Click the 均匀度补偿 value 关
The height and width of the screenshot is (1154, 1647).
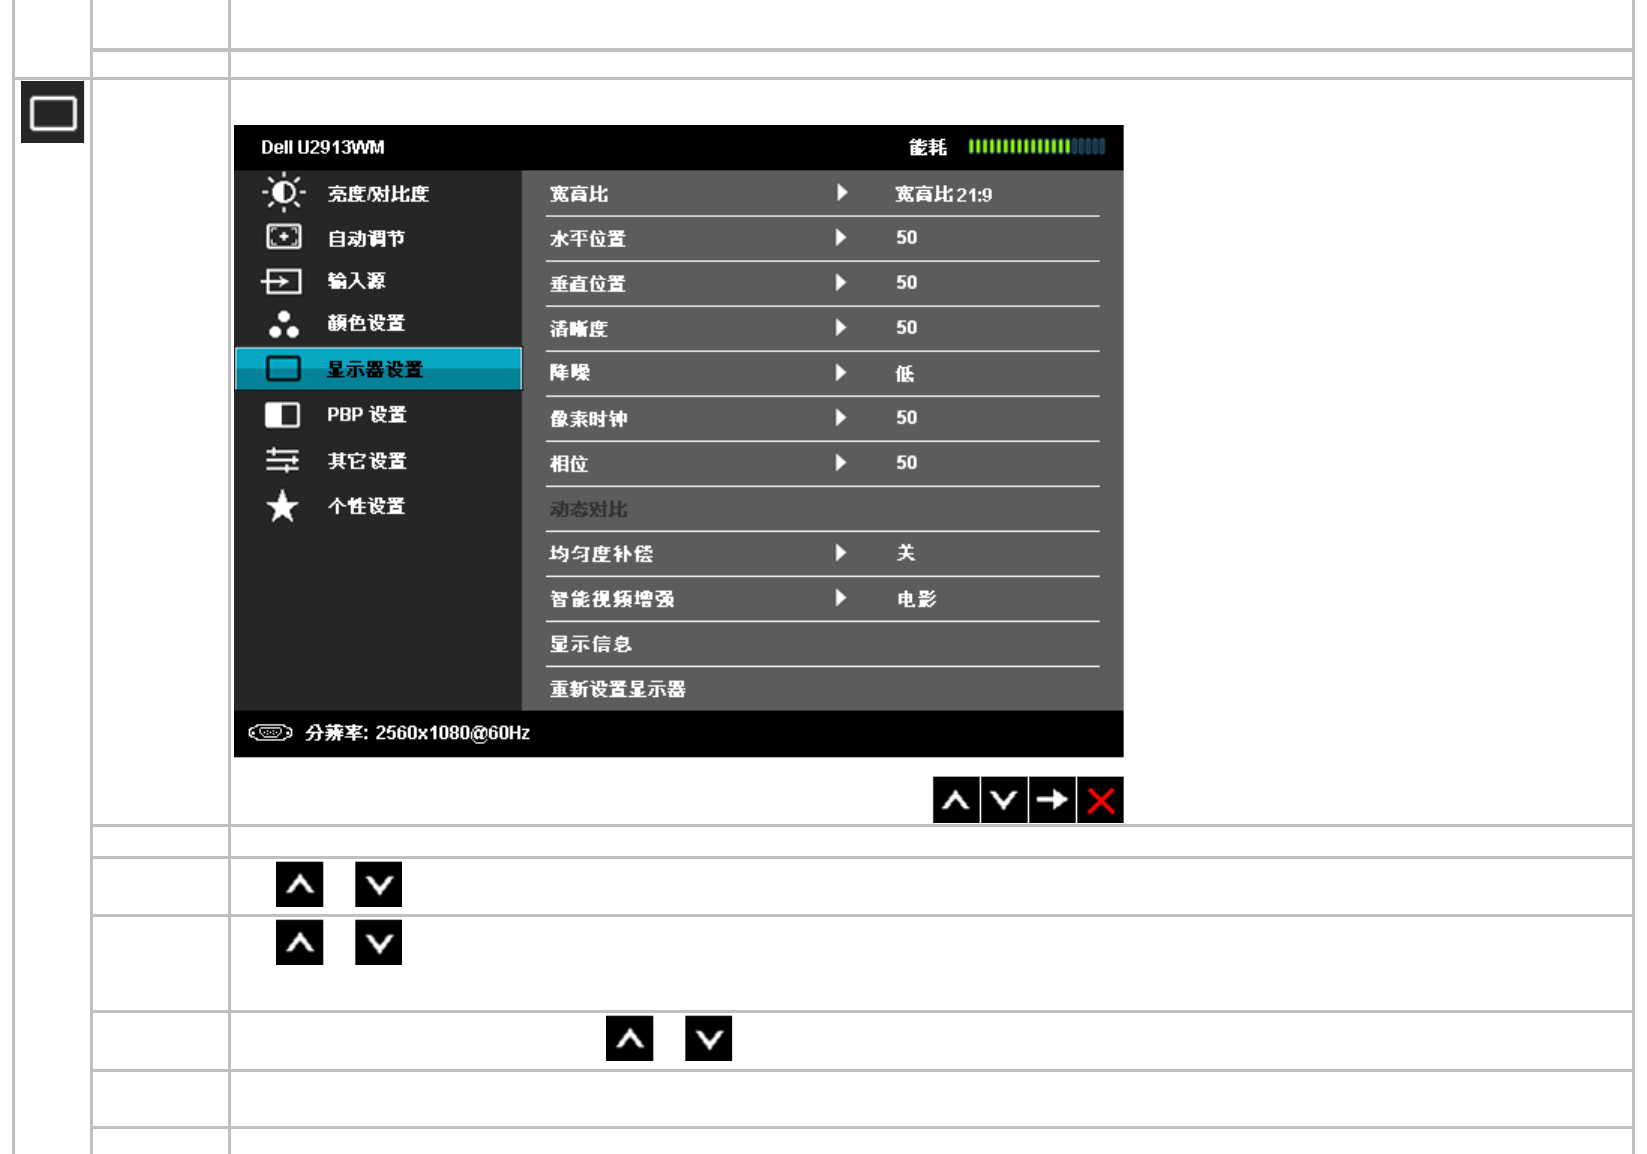pos(906,553)
